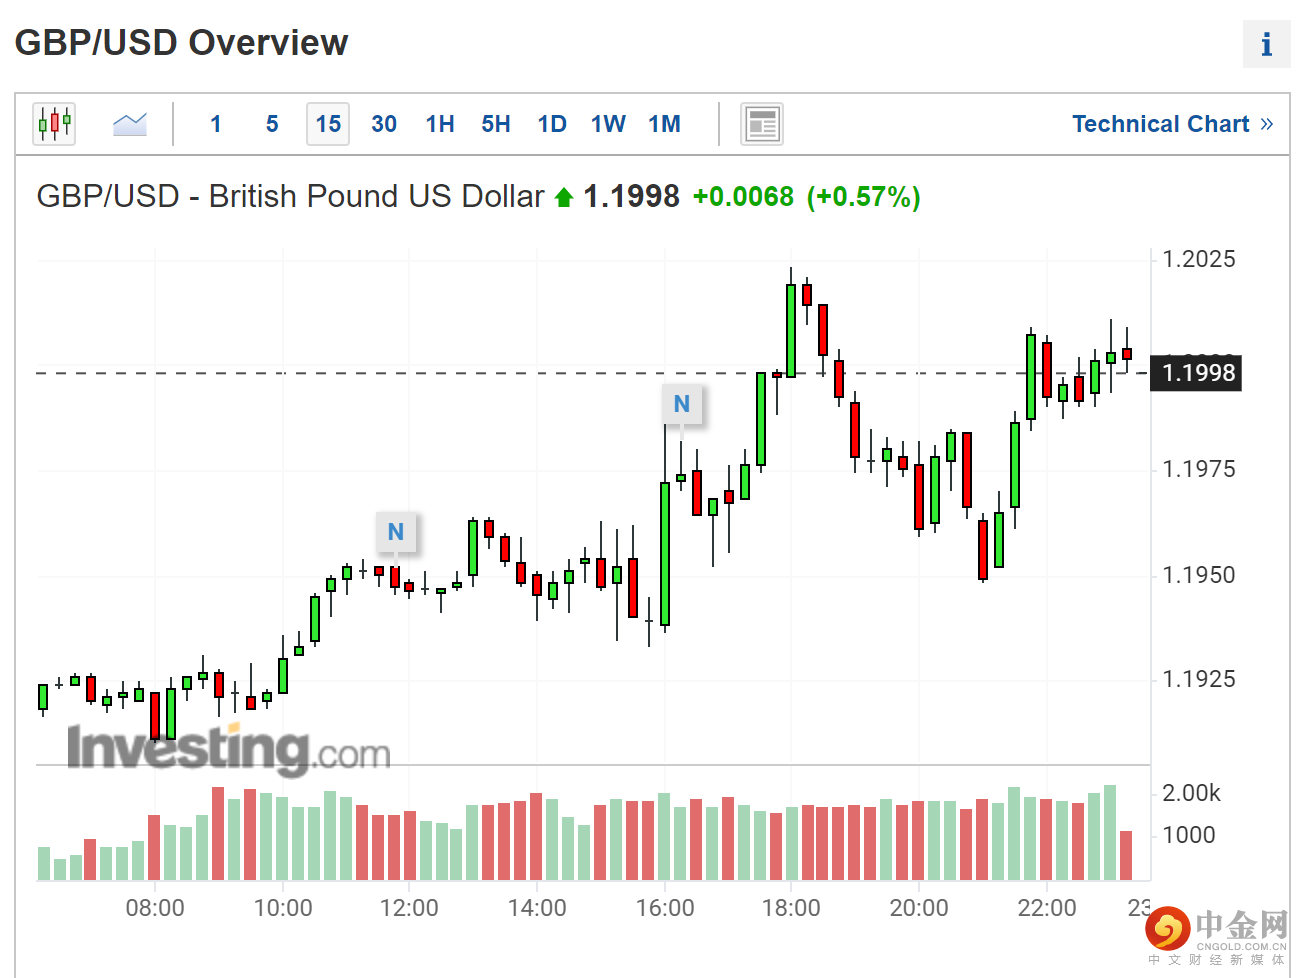Switch to the 30 minute timeframe
The image size is (1302, 978).
tap(384, 124)
